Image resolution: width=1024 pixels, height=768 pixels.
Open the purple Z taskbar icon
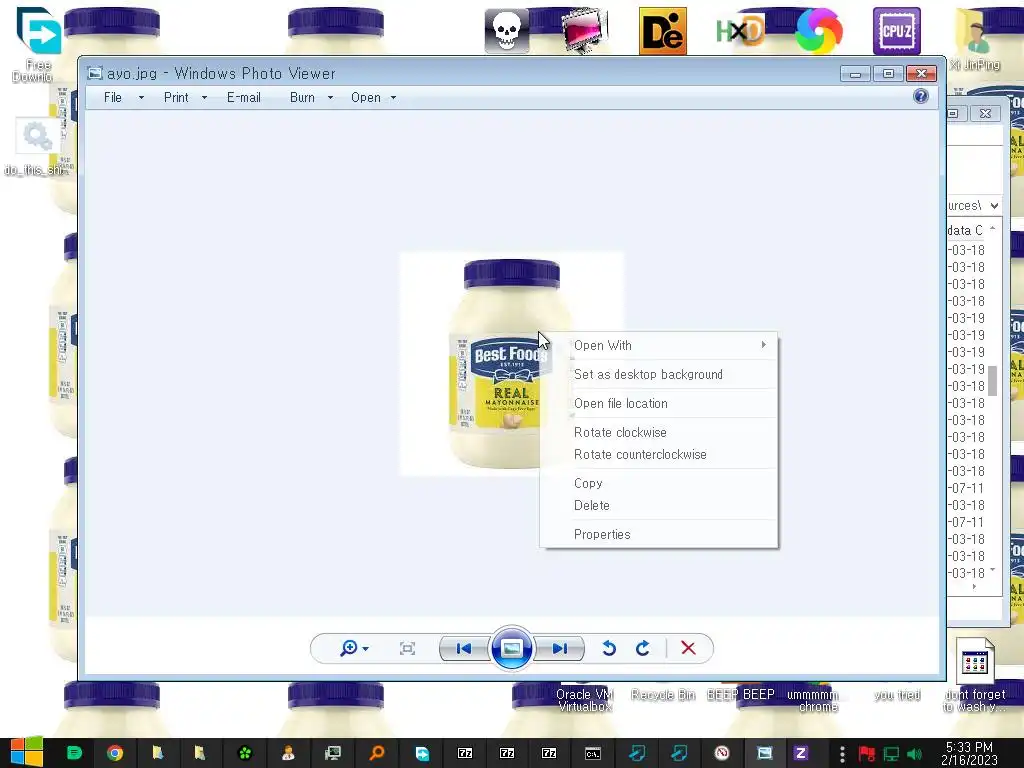801,753
